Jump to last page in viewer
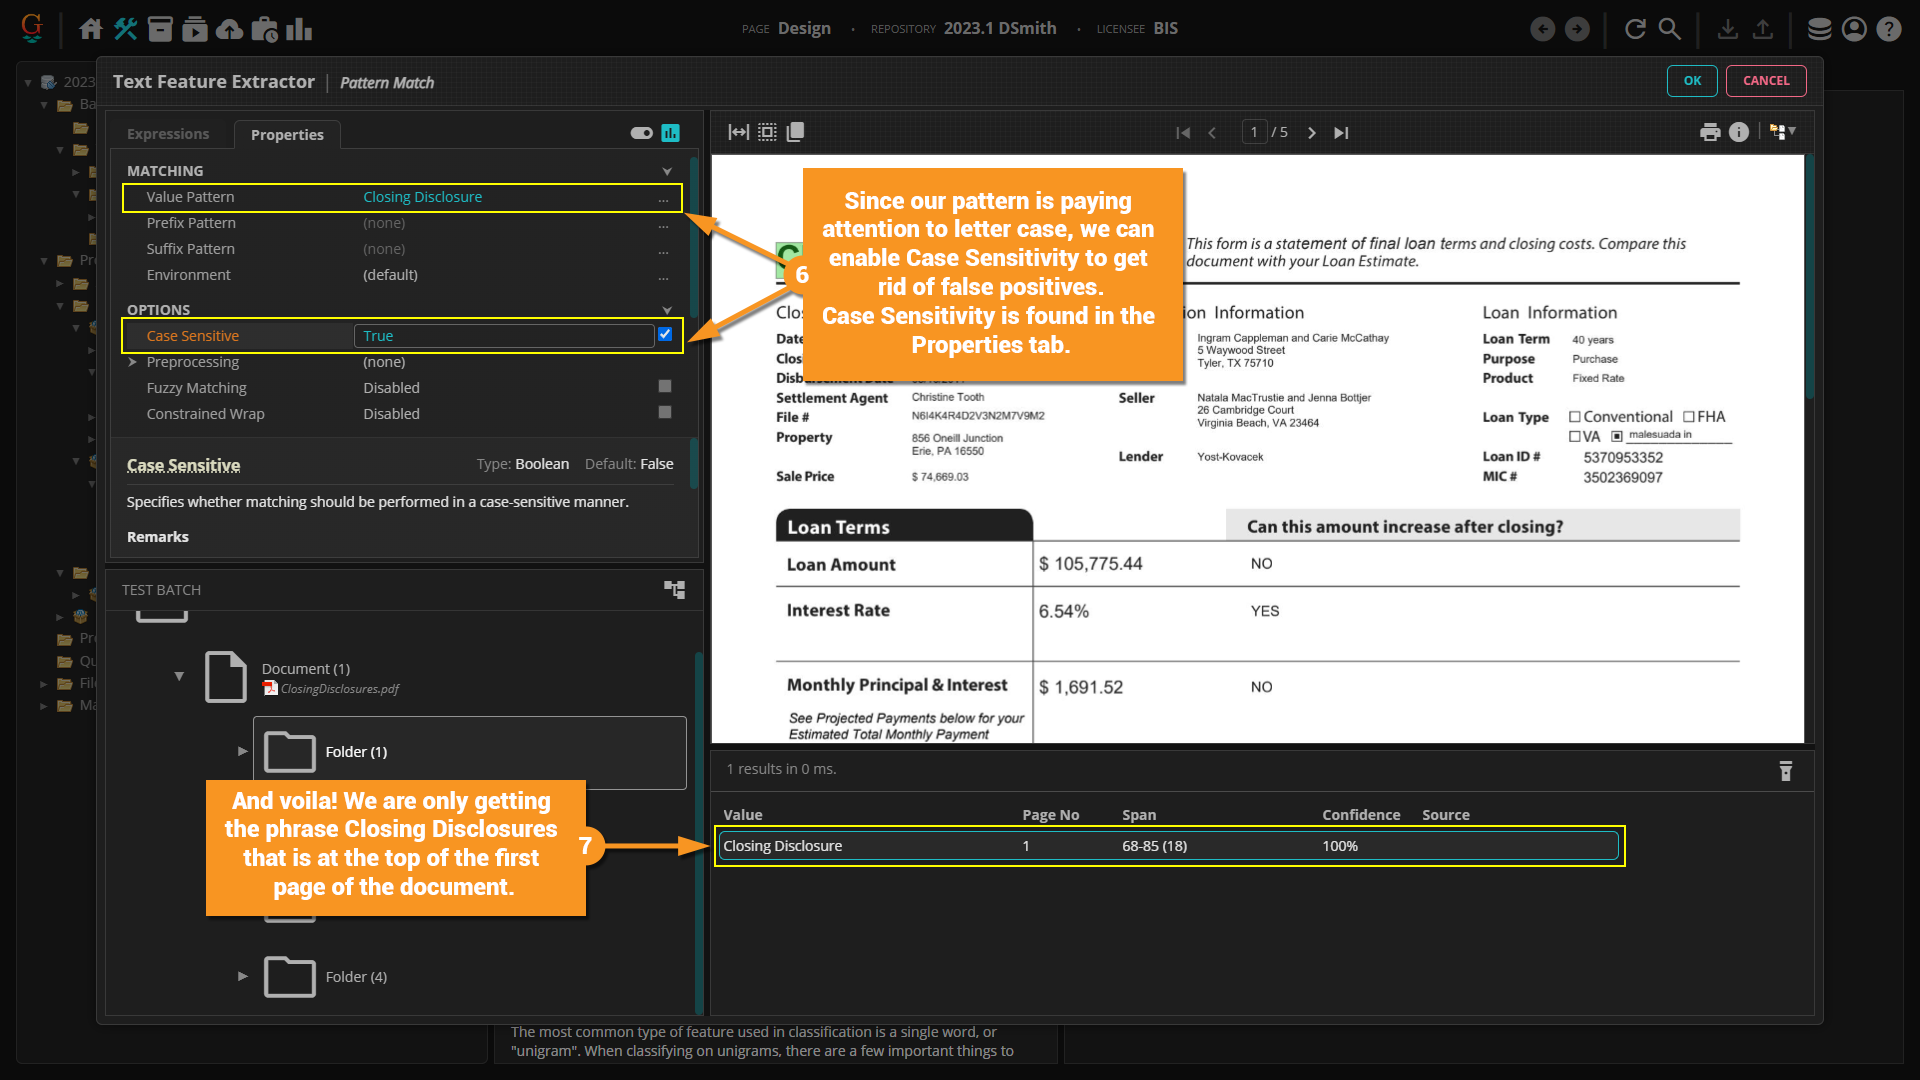This screenshot has height=1080, width=1920. coord(1341,133)
